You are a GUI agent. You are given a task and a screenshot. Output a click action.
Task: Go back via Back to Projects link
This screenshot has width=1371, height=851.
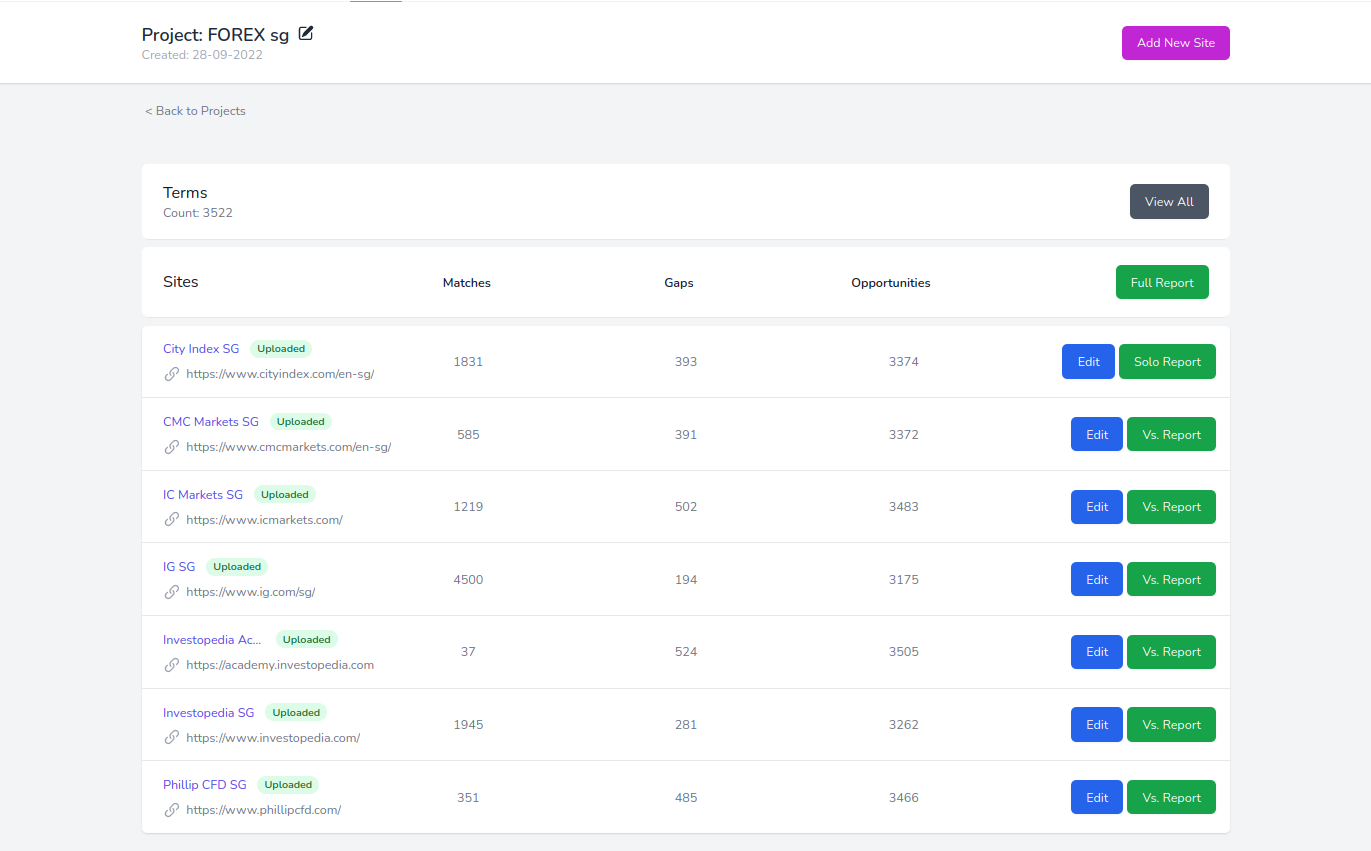195,111
